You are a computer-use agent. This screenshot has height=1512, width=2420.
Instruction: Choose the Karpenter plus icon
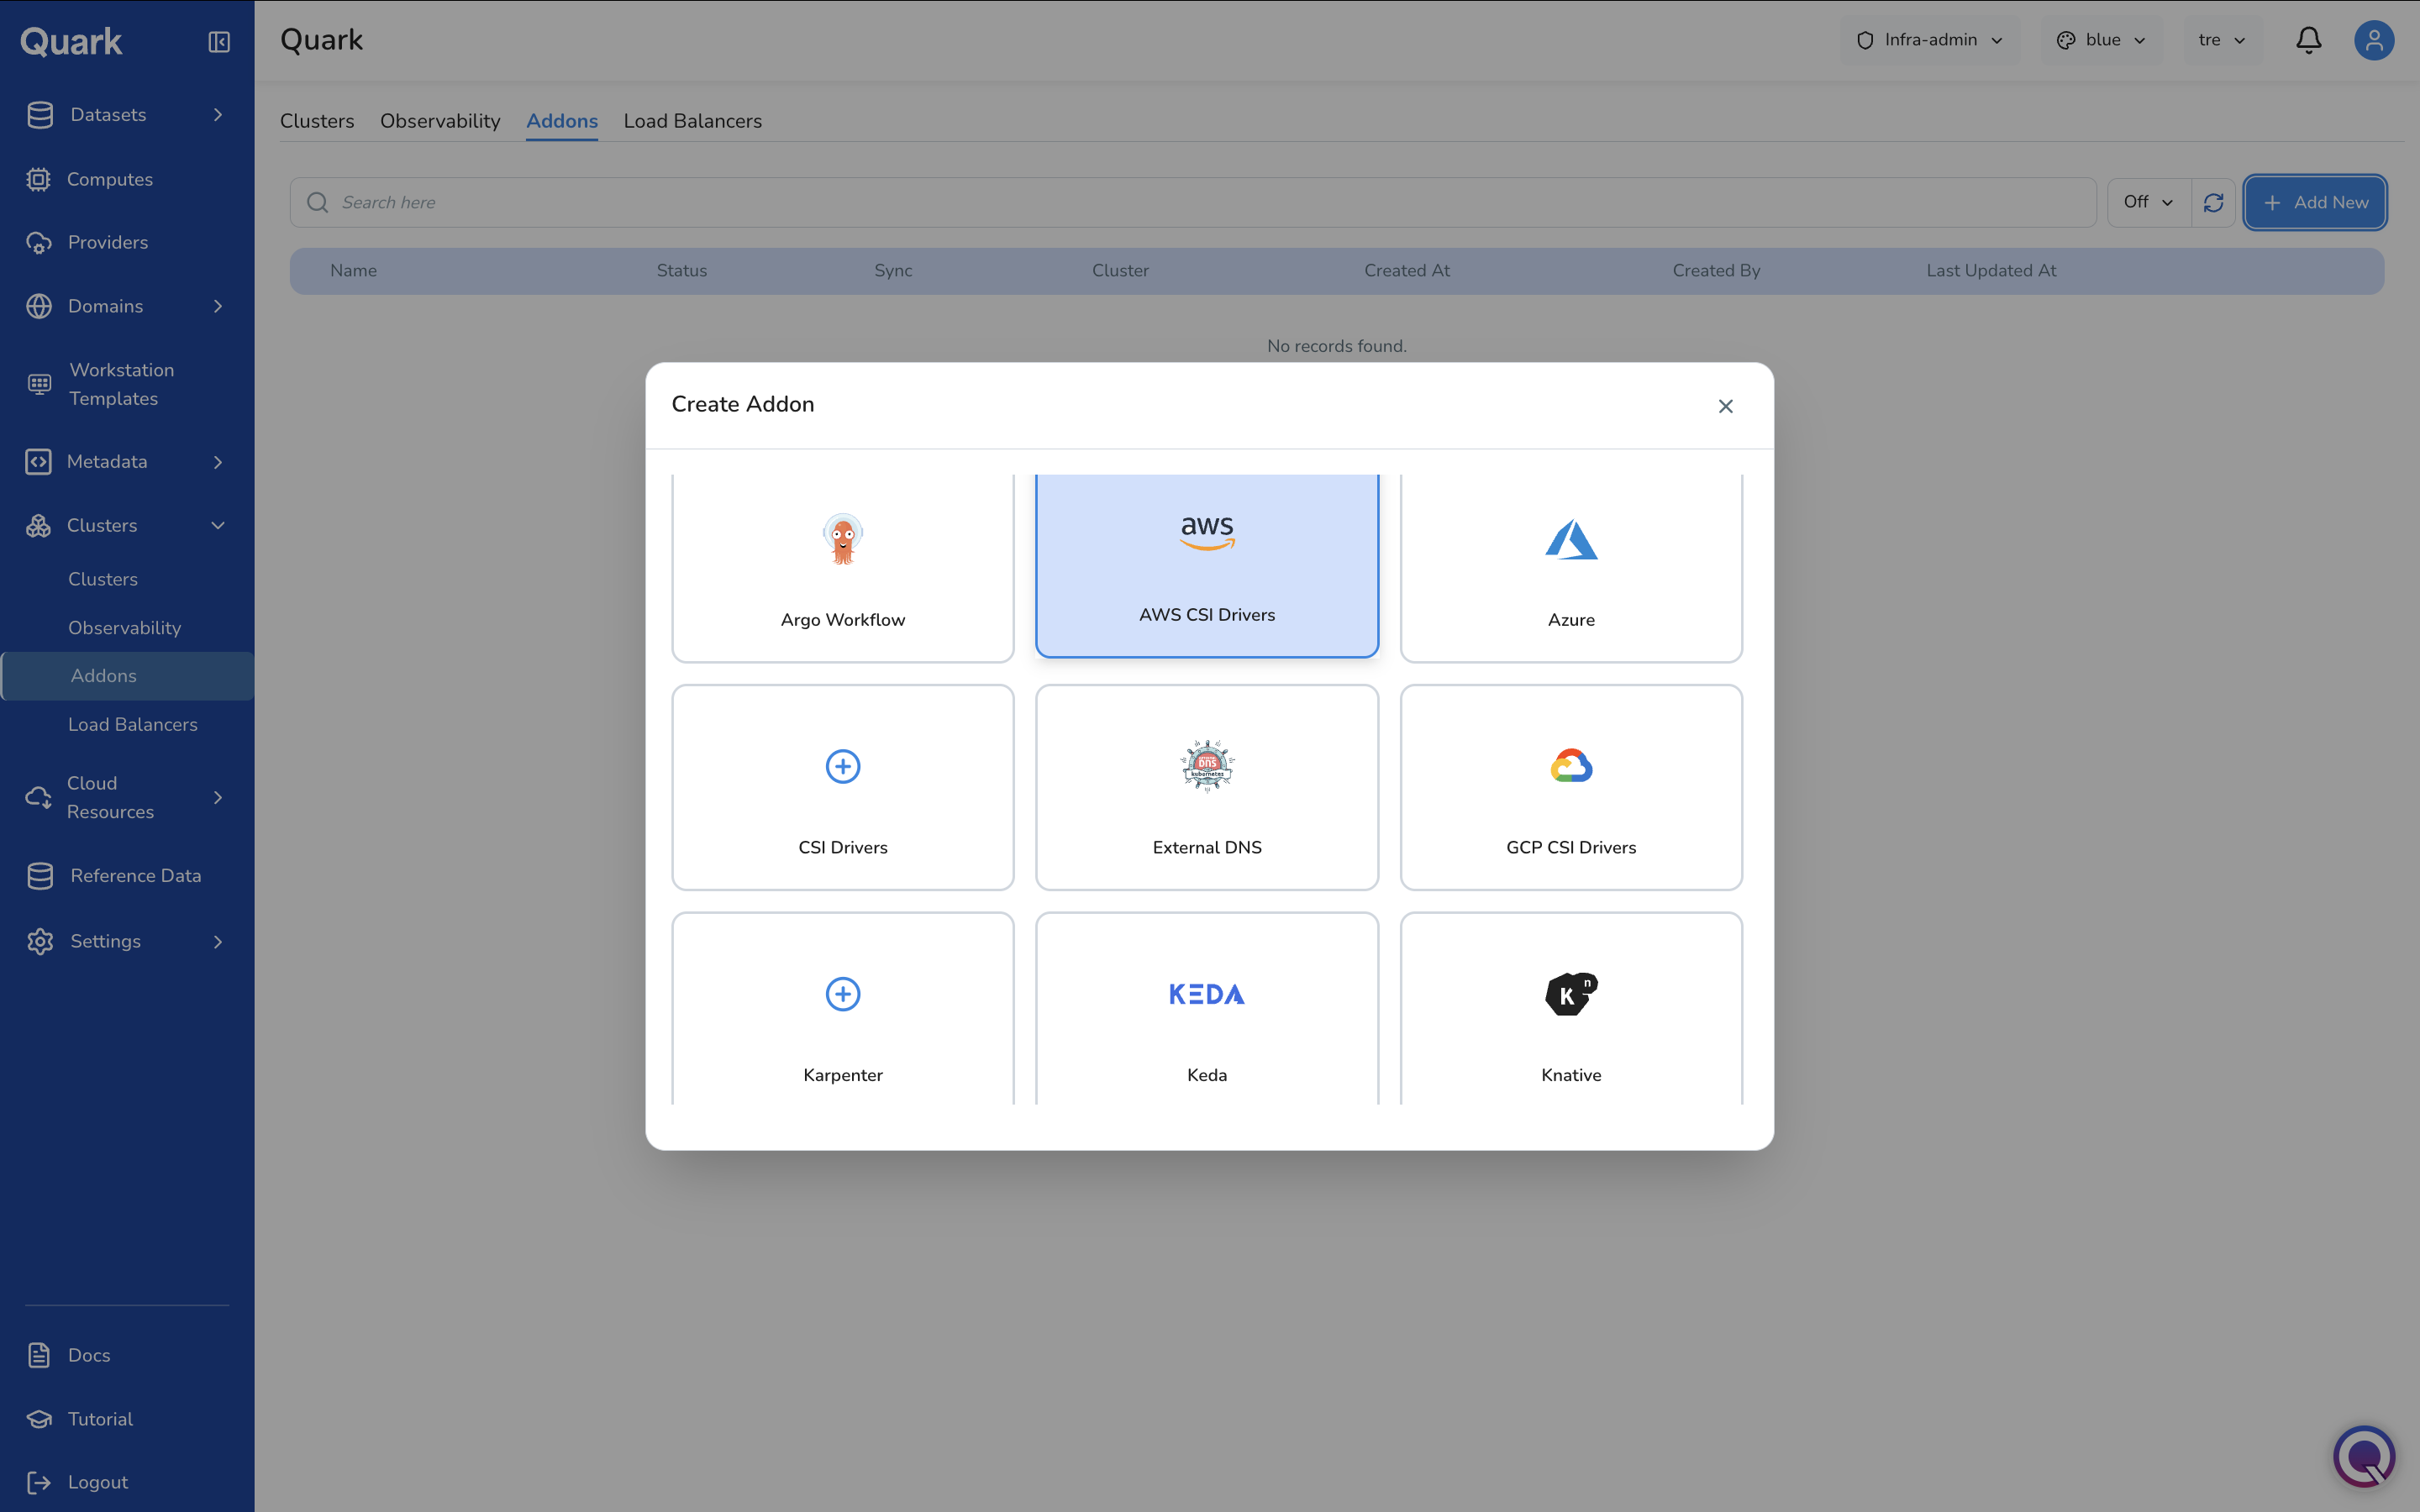tap(843, 994)
